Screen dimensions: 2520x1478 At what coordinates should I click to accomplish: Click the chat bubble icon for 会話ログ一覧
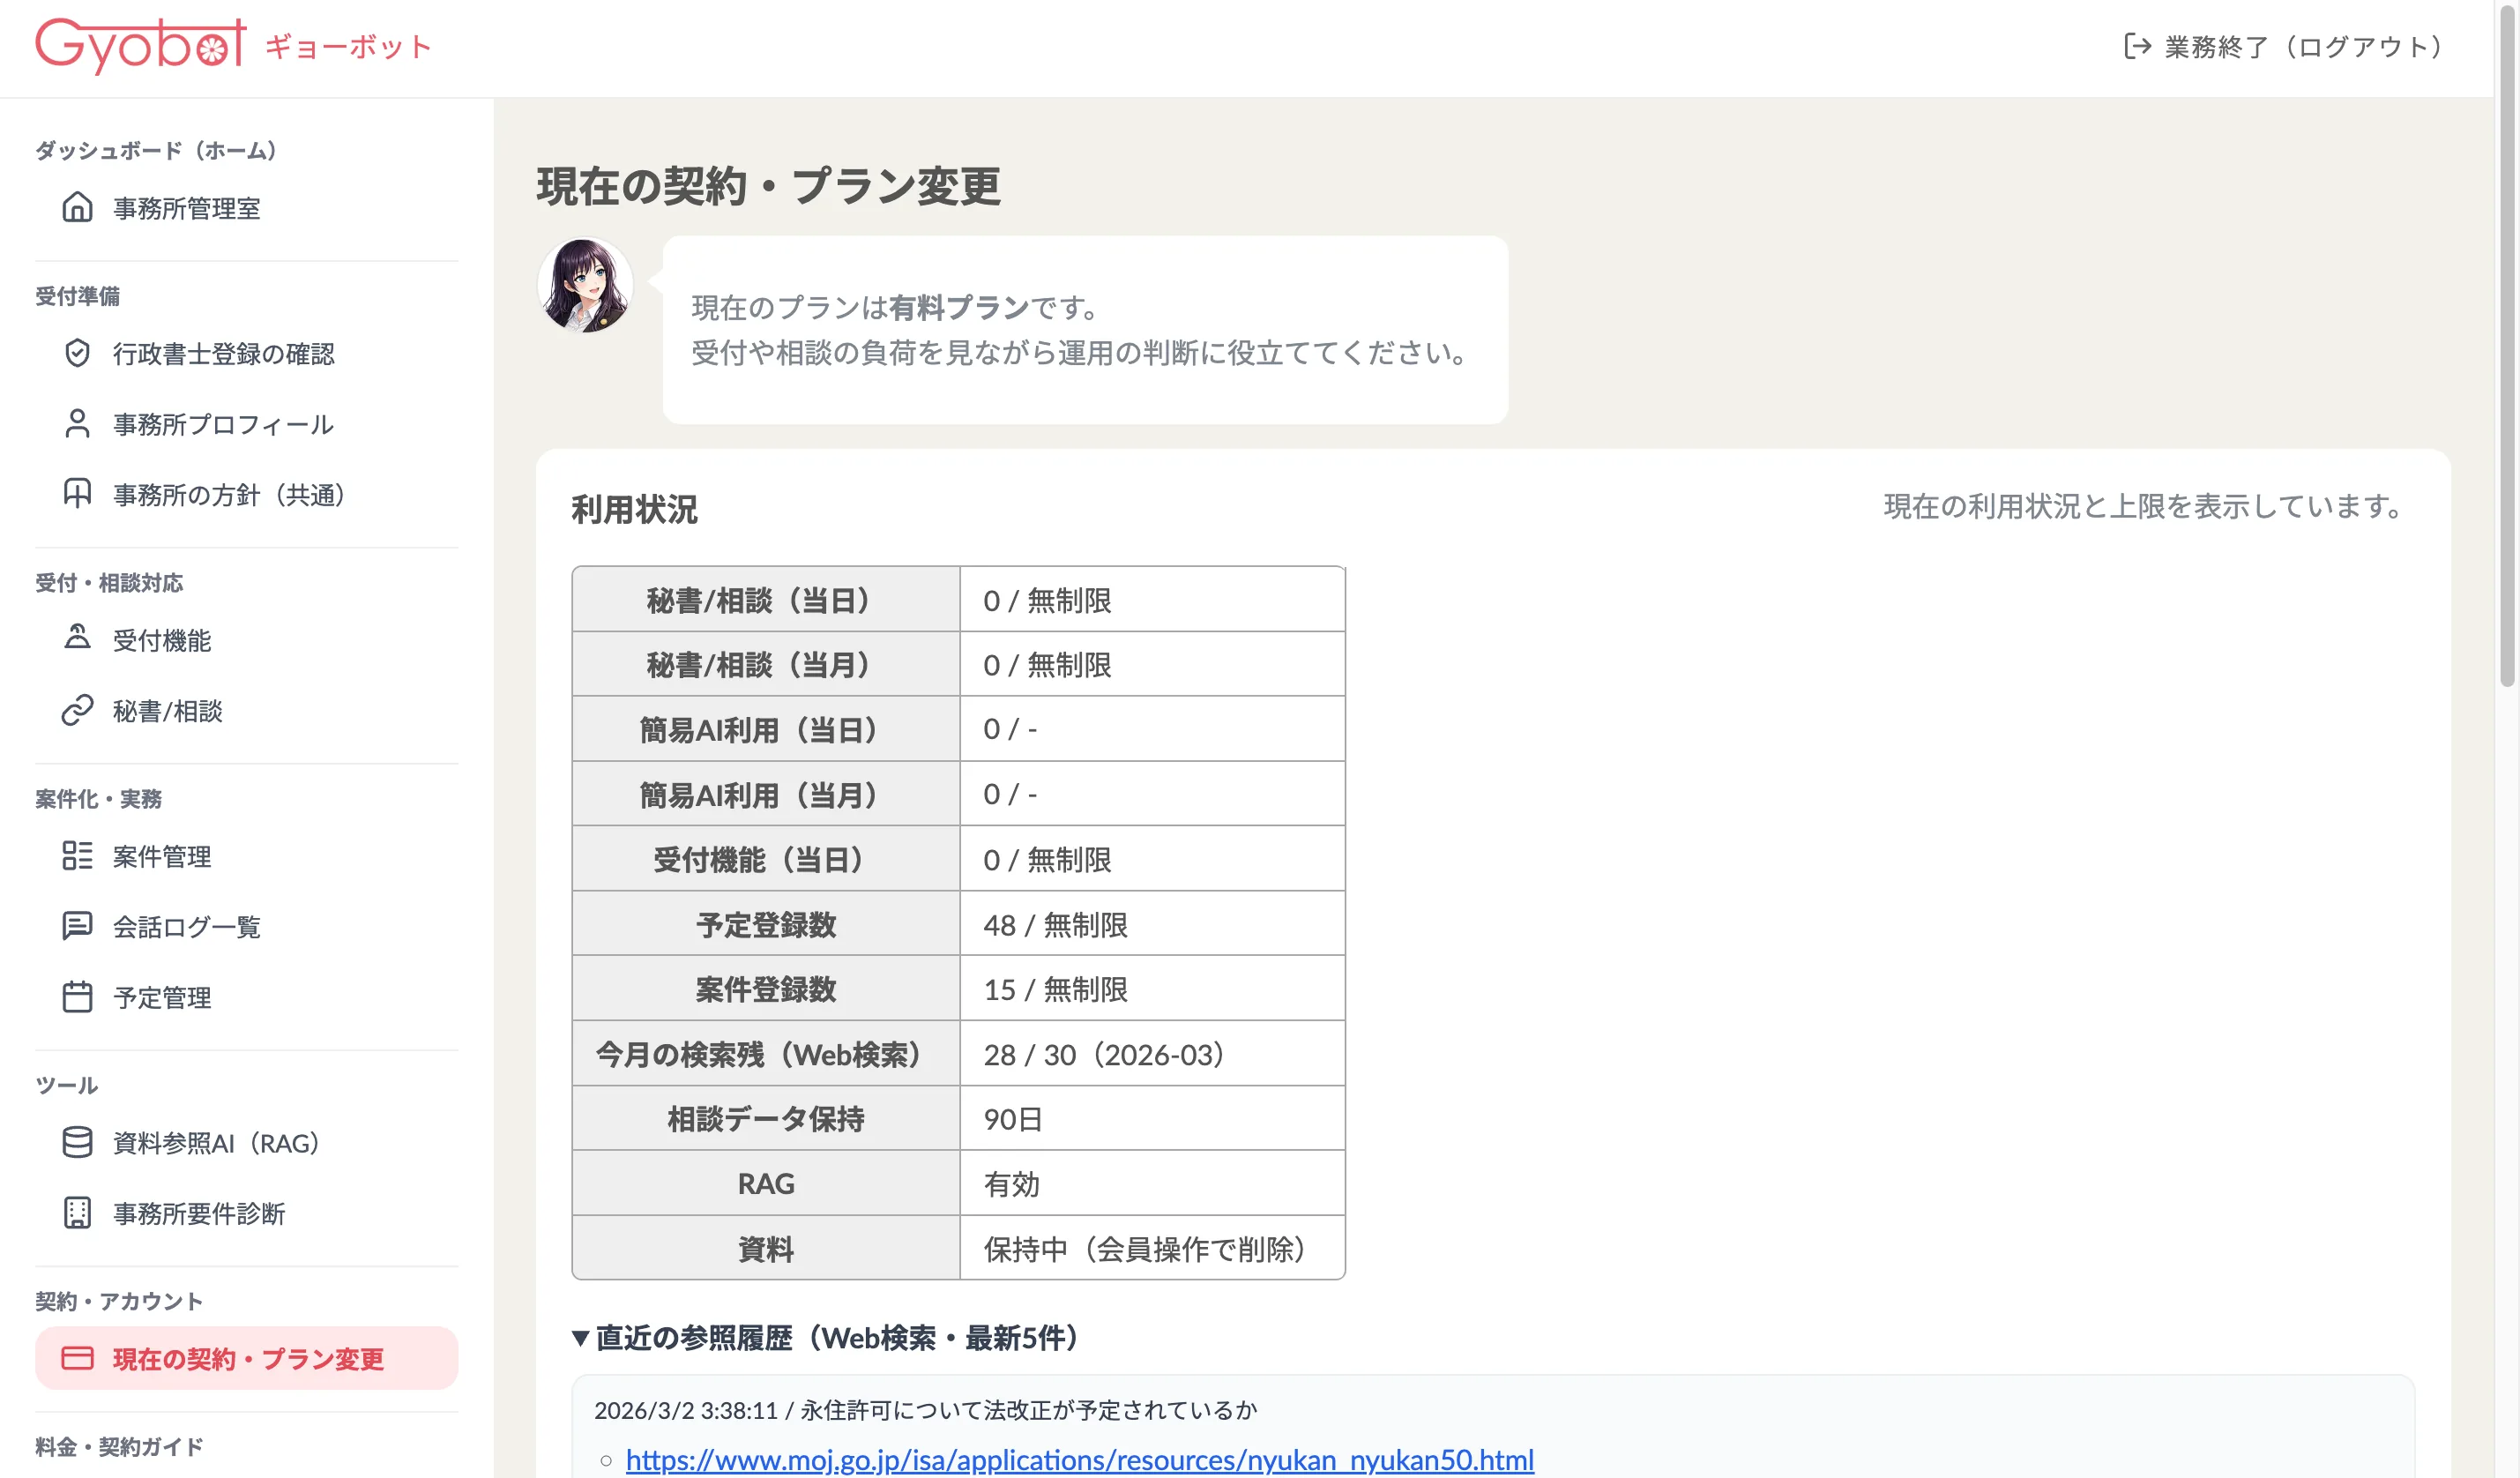pos(77,926)
